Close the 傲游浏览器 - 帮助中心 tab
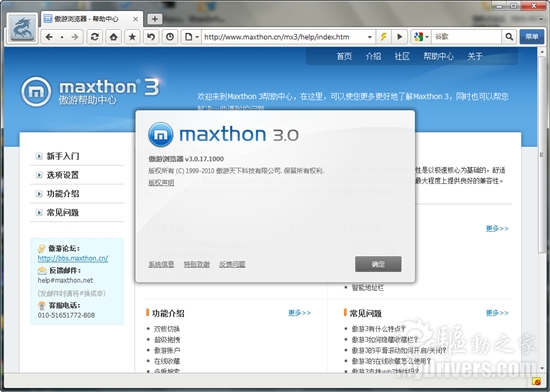Image resolution: width=550 pixels, height=392 pixels. (135, 19)
